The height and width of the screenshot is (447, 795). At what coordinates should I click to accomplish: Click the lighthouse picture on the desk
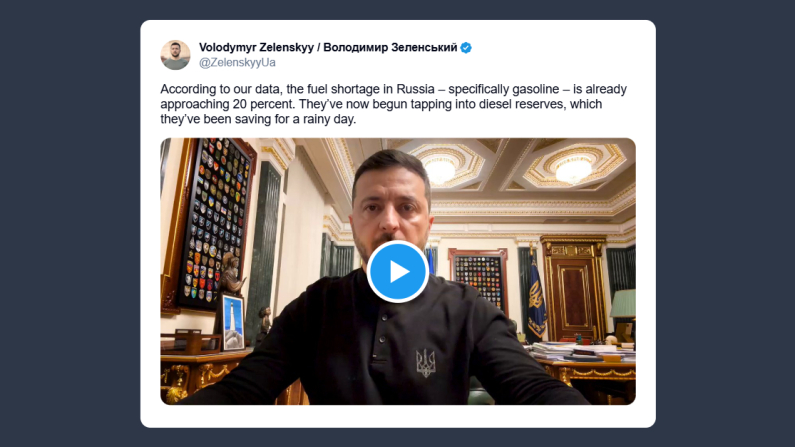[233, 323]
